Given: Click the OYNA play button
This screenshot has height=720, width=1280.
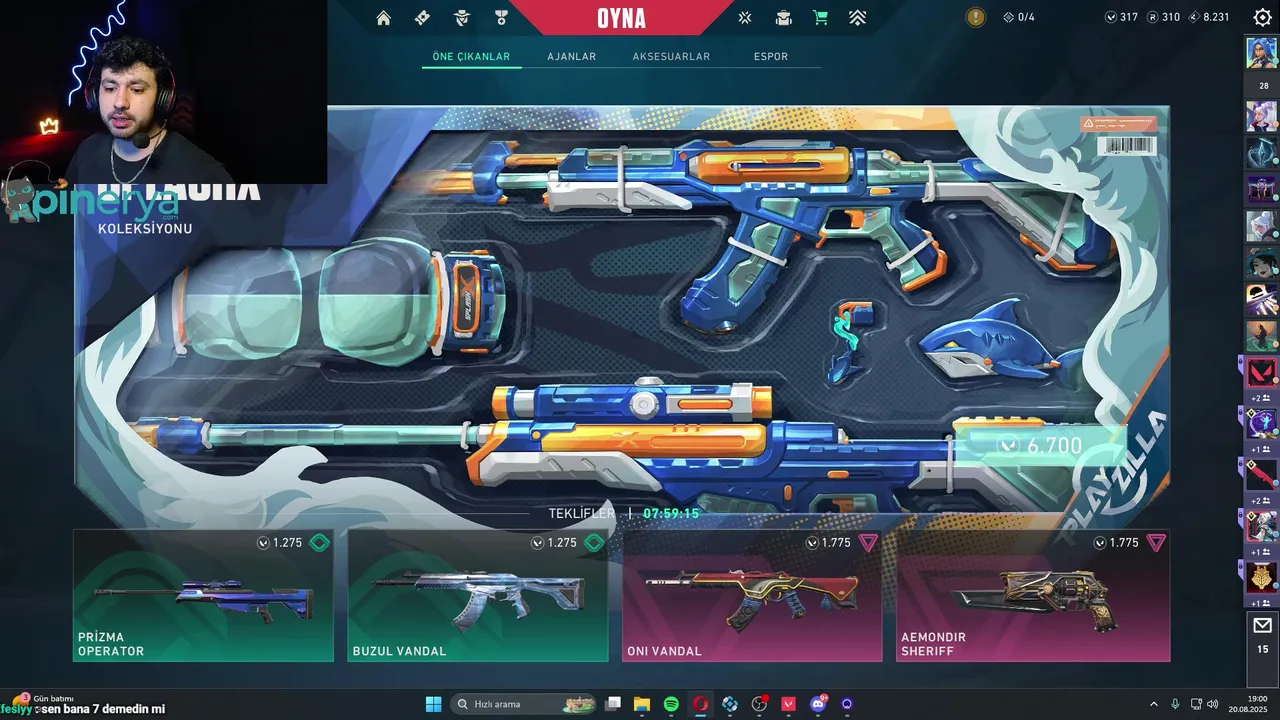Looking at the screenshot, I should coord(621,18).
